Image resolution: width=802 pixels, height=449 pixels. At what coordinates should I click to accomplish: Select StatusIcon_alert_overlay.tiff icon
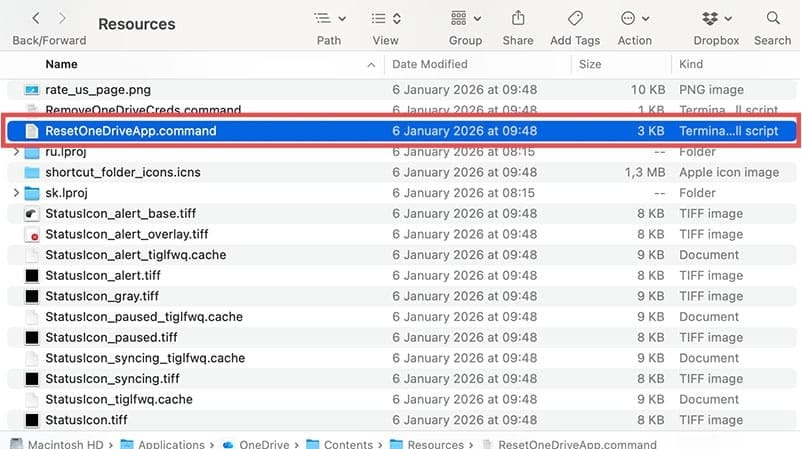click(x=32, y=235)
